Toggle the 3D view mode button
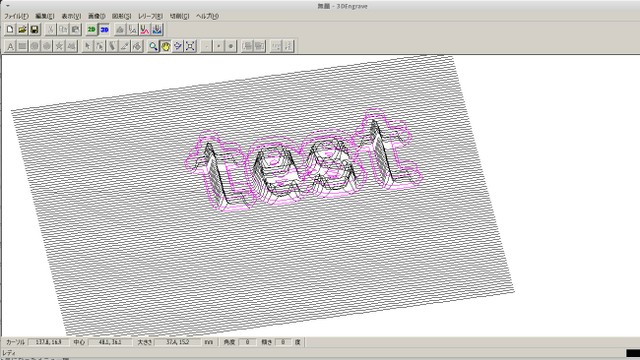640x360 pixels. 104,29
